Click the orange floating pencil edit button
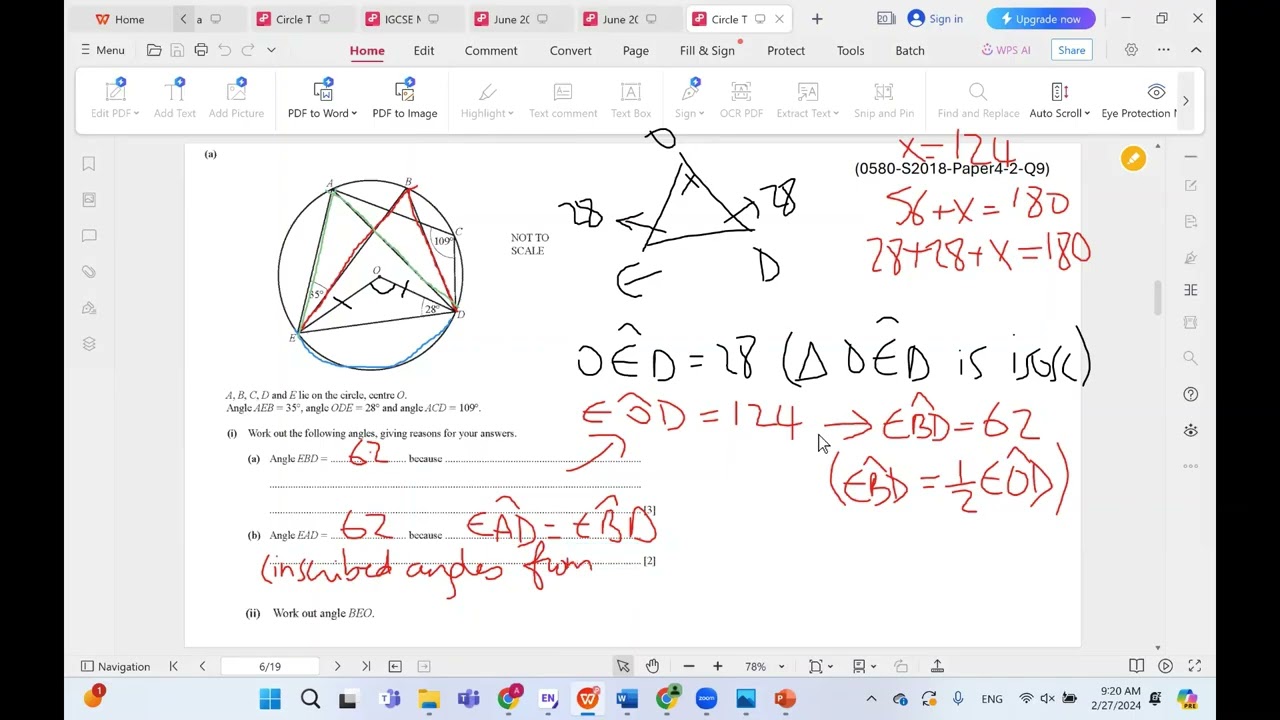Viewport: 1280px width, 720px height. tap(1133, 158)
